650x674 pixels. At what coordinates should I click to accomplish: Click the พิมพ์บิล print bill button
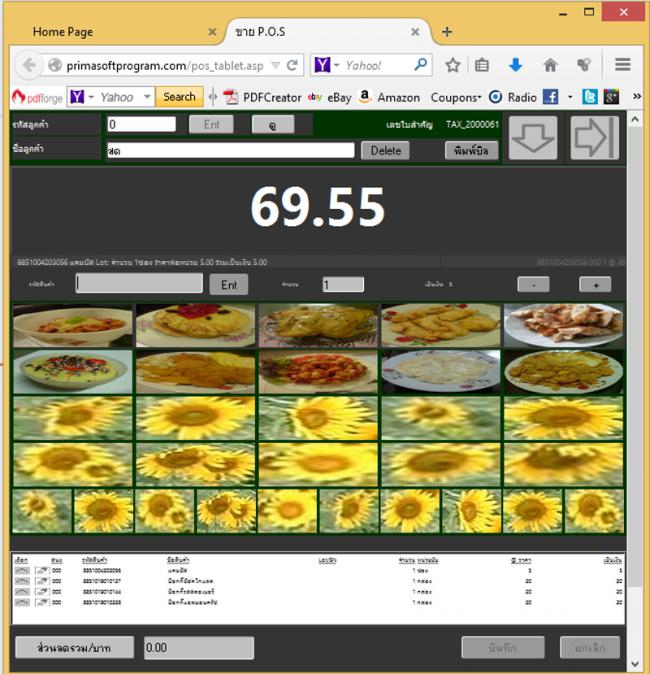pos(471,150)
